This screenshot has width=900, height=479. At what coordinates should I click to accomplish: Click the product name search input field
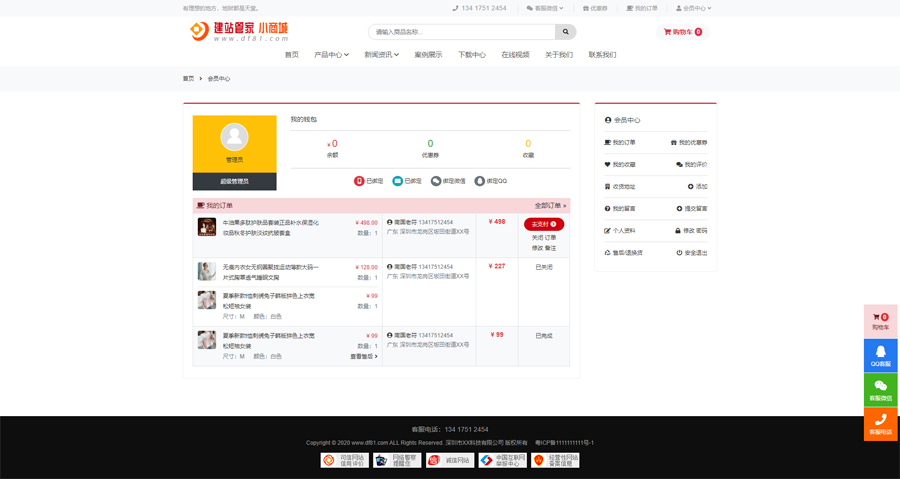click(461, 32)
